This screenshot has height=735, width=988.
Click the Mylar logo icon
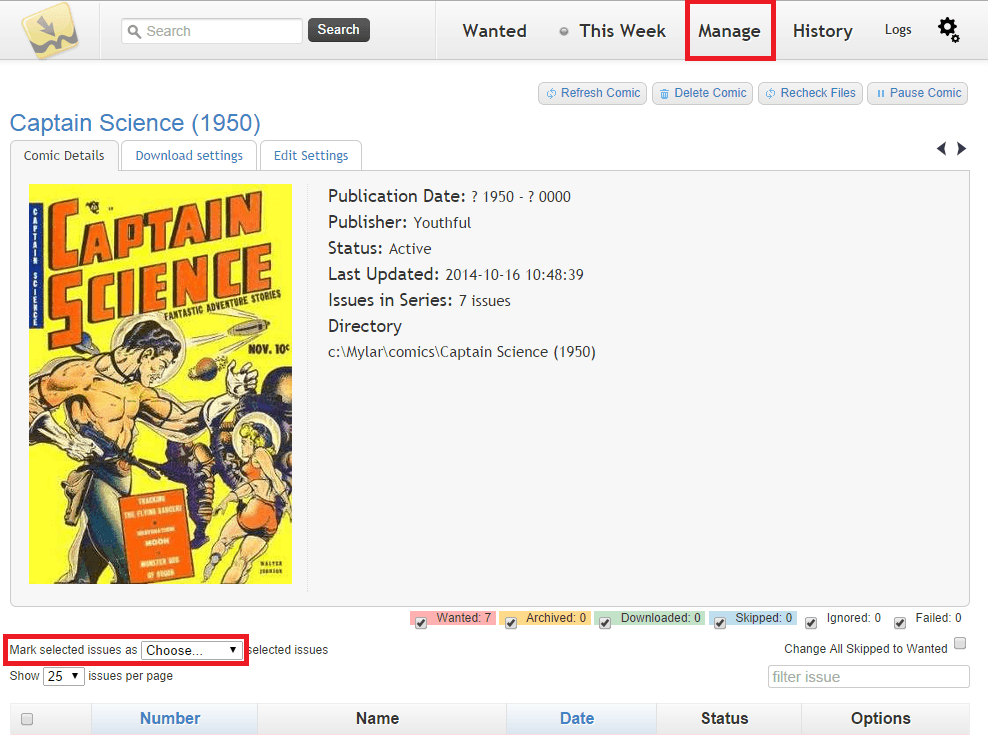click(49, 31)
